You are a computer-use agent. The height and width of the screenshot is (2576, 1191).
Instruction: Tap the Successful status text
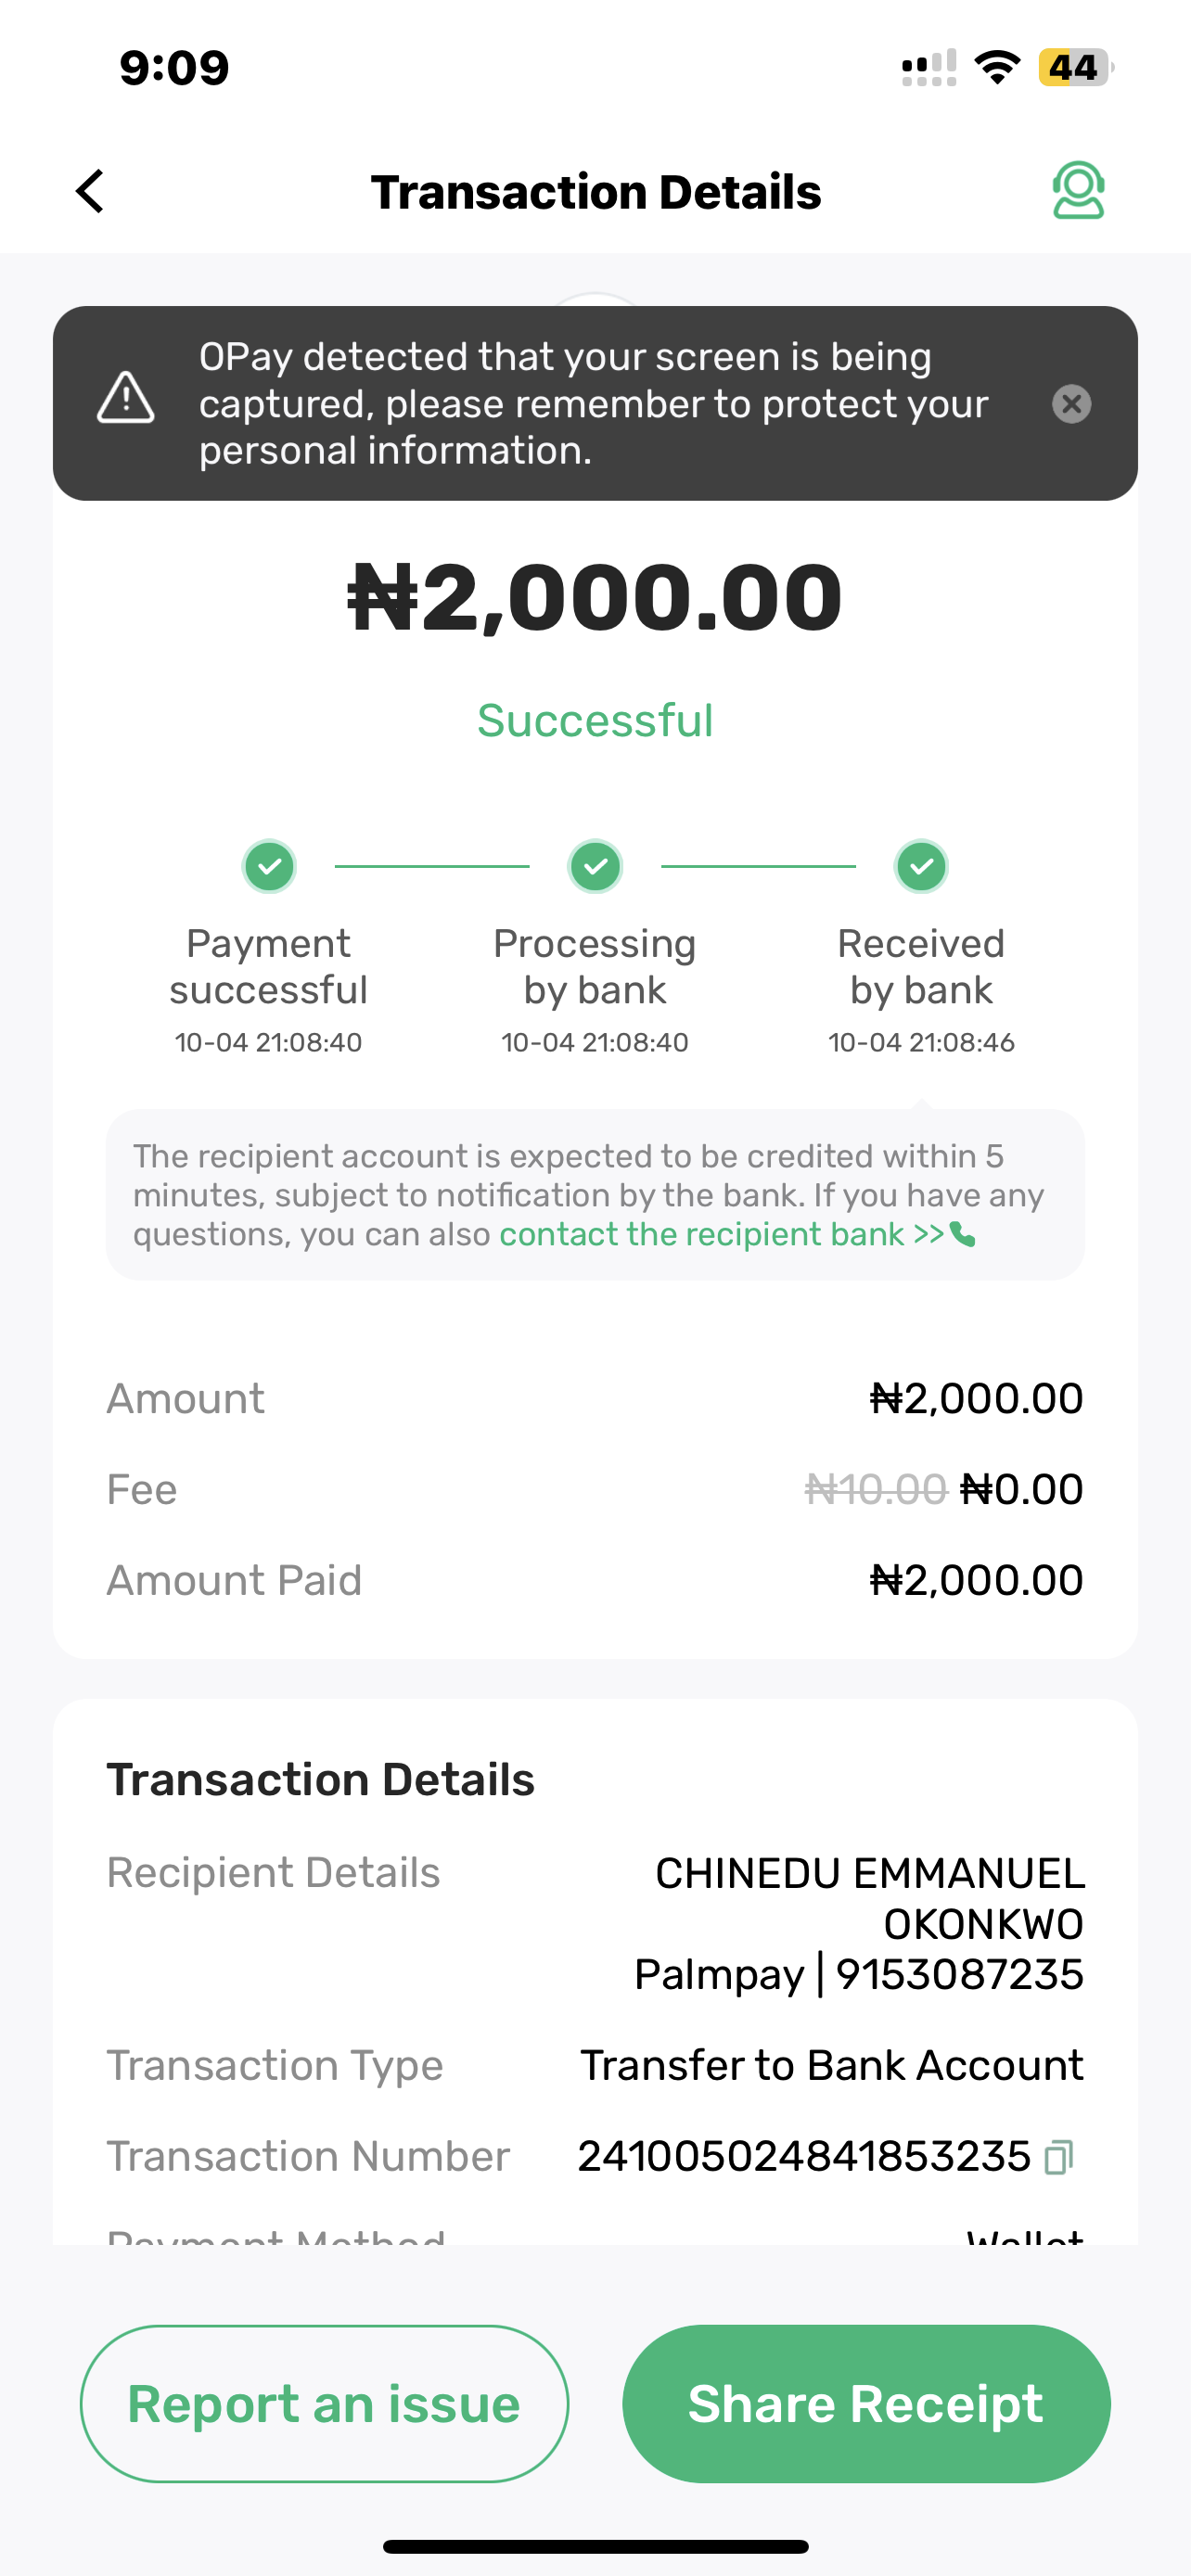click(595, 721)
